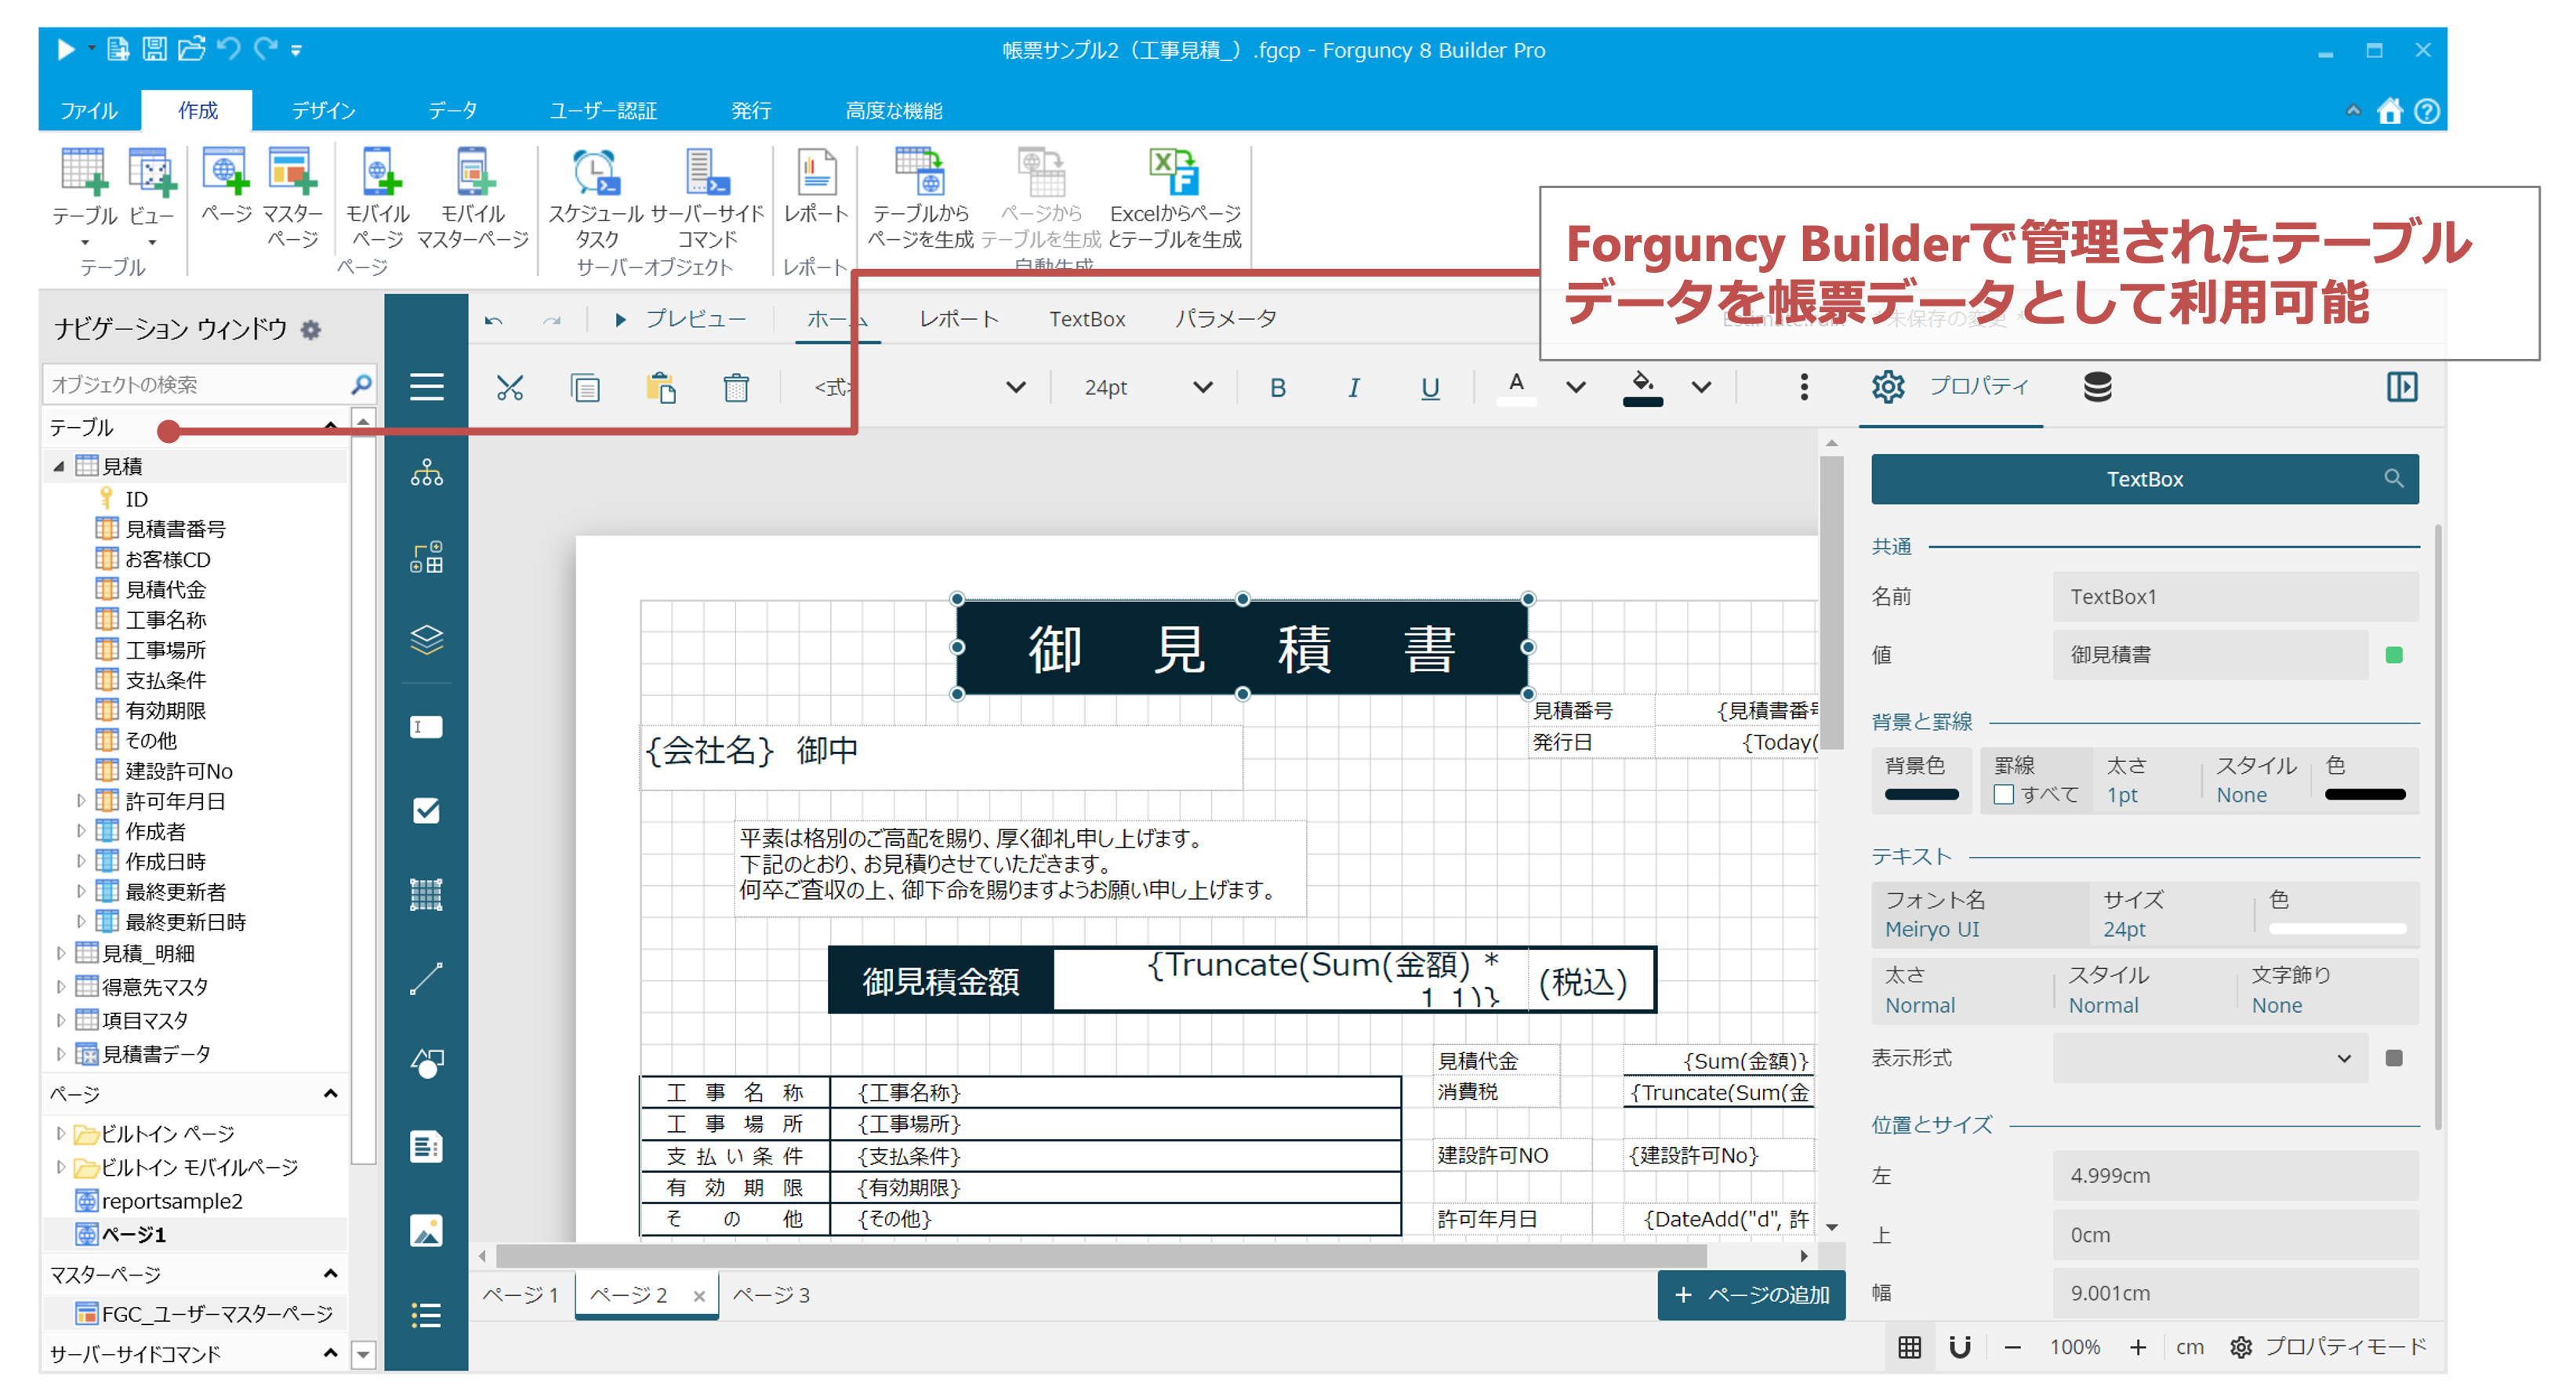Viewport: 2576px width, 1397px height.
Task: Select the TextBox tool in the side toolbar
Action: tap(427, 727)
